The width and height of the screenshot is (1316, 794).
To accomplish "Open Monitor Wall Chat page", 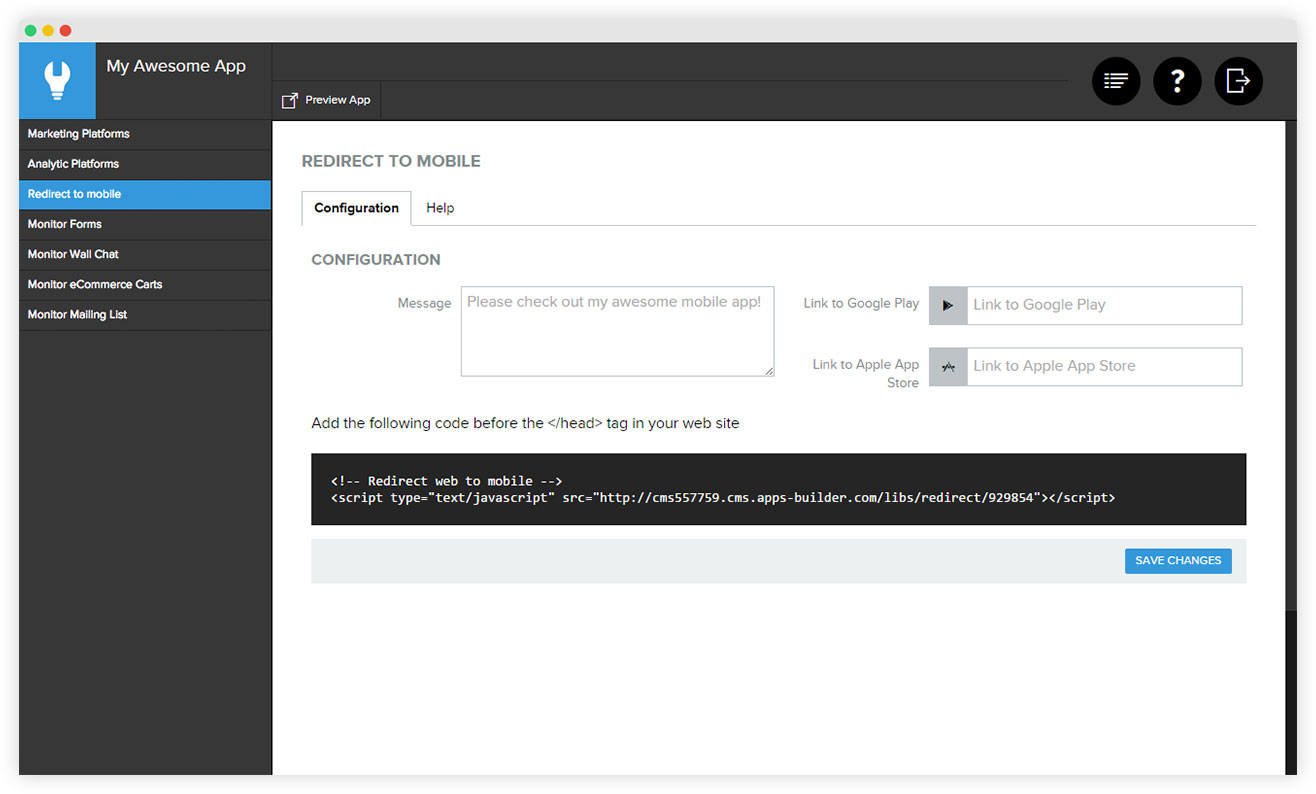I will tap(74, 254).
